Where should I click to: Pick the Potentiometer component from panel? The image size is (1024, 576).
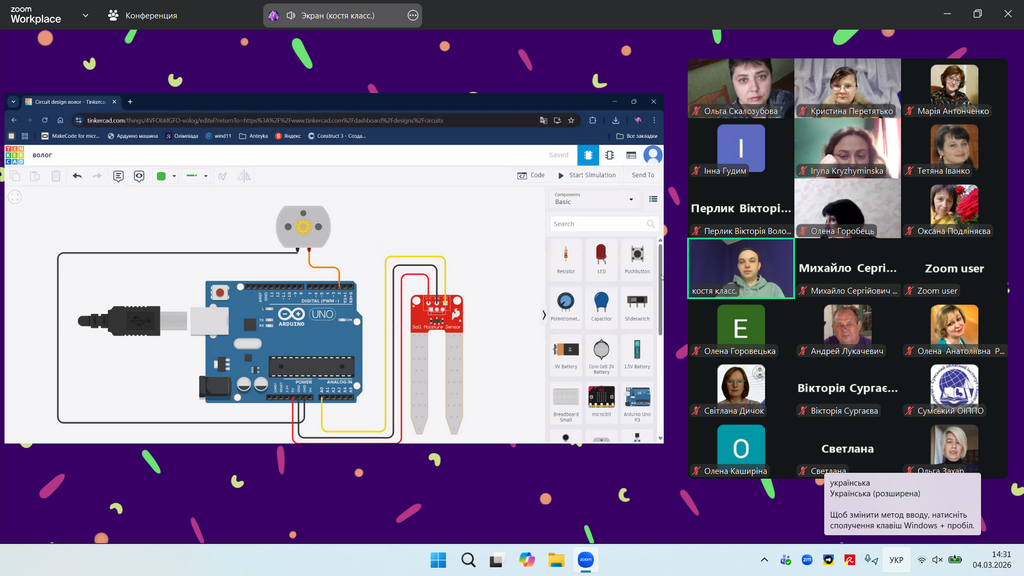(x=566, y=304)
